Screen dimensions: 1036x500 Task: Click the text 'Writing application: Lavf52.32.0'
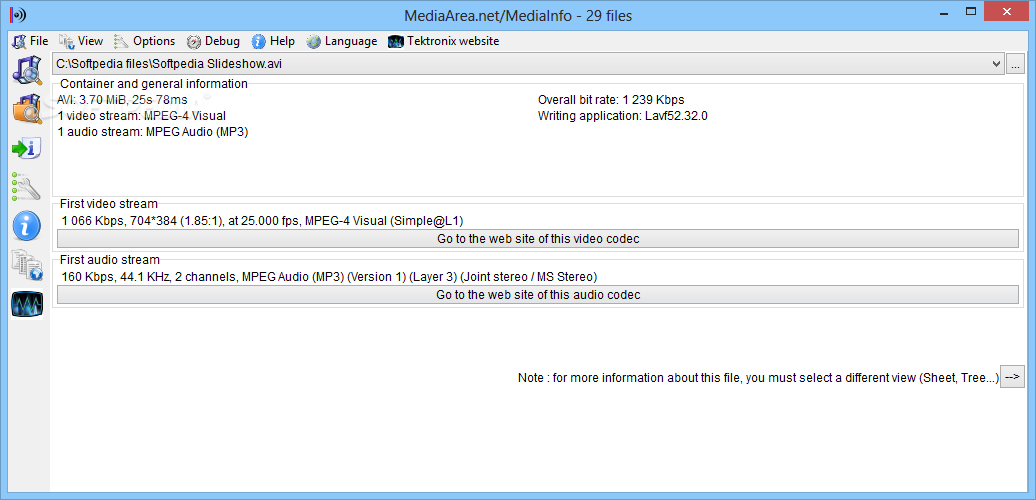pyautogui.click(x=623, y=116)
